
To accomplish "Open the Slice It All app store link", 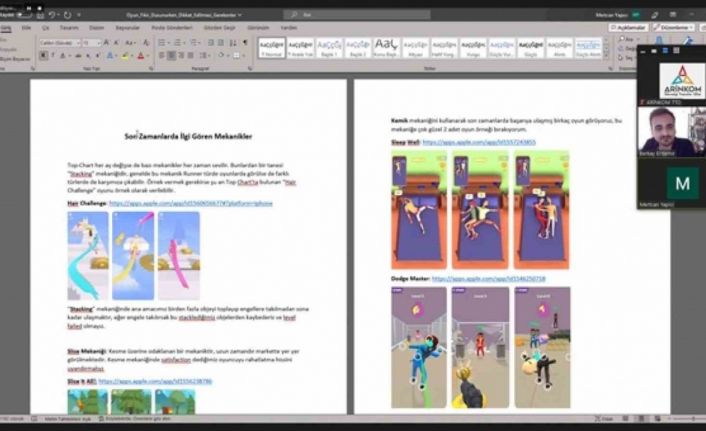I will pos(155,381).
